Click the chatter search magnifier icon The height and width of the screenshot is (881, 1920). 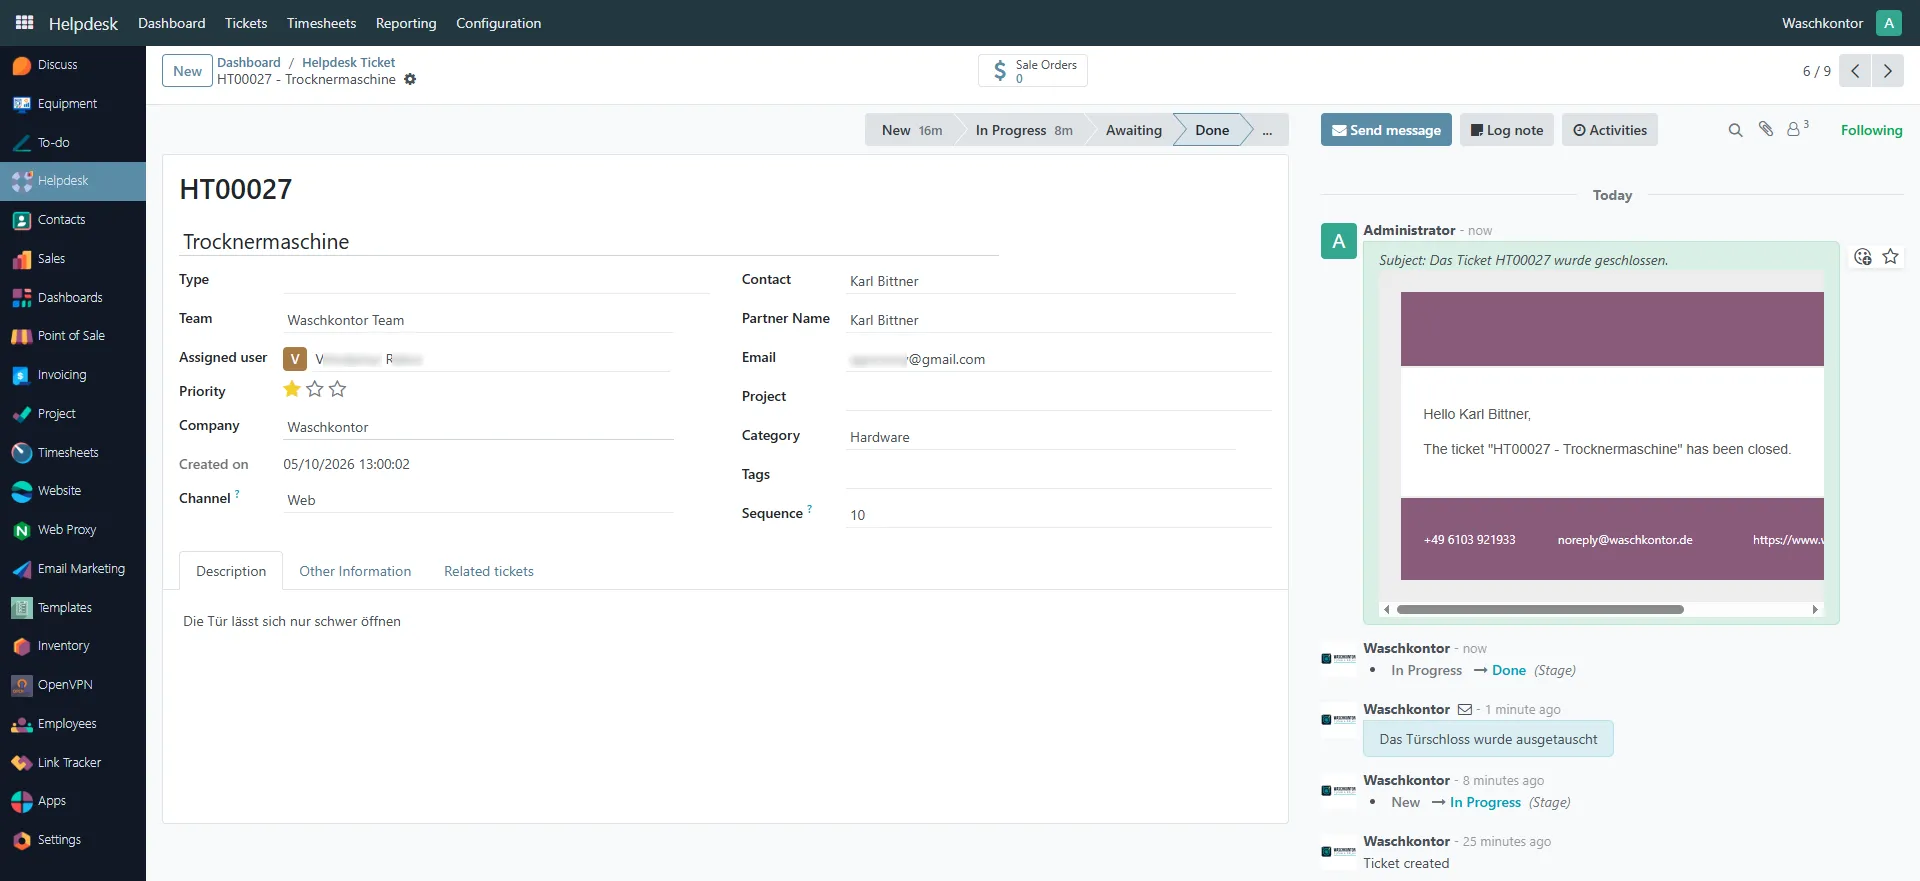pos(1735,130)
